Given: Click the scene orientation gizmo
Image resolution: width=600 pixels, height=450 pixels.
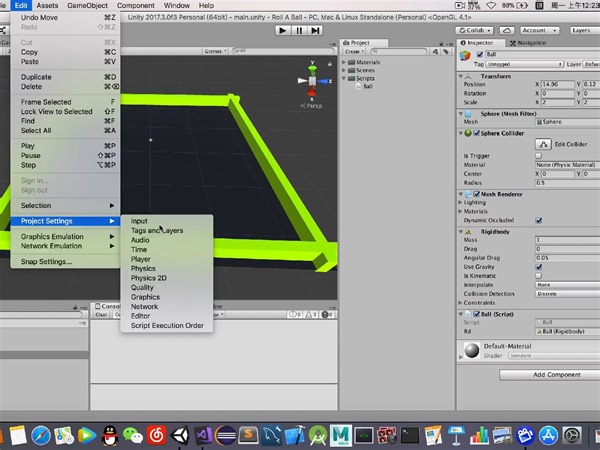Looking at the screenshot, I should 313,81.
